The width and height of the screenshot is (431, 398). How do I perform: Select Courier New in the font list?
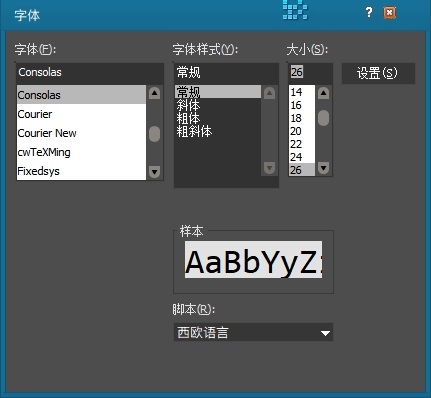pyautogui.click(x=81, y=133)
